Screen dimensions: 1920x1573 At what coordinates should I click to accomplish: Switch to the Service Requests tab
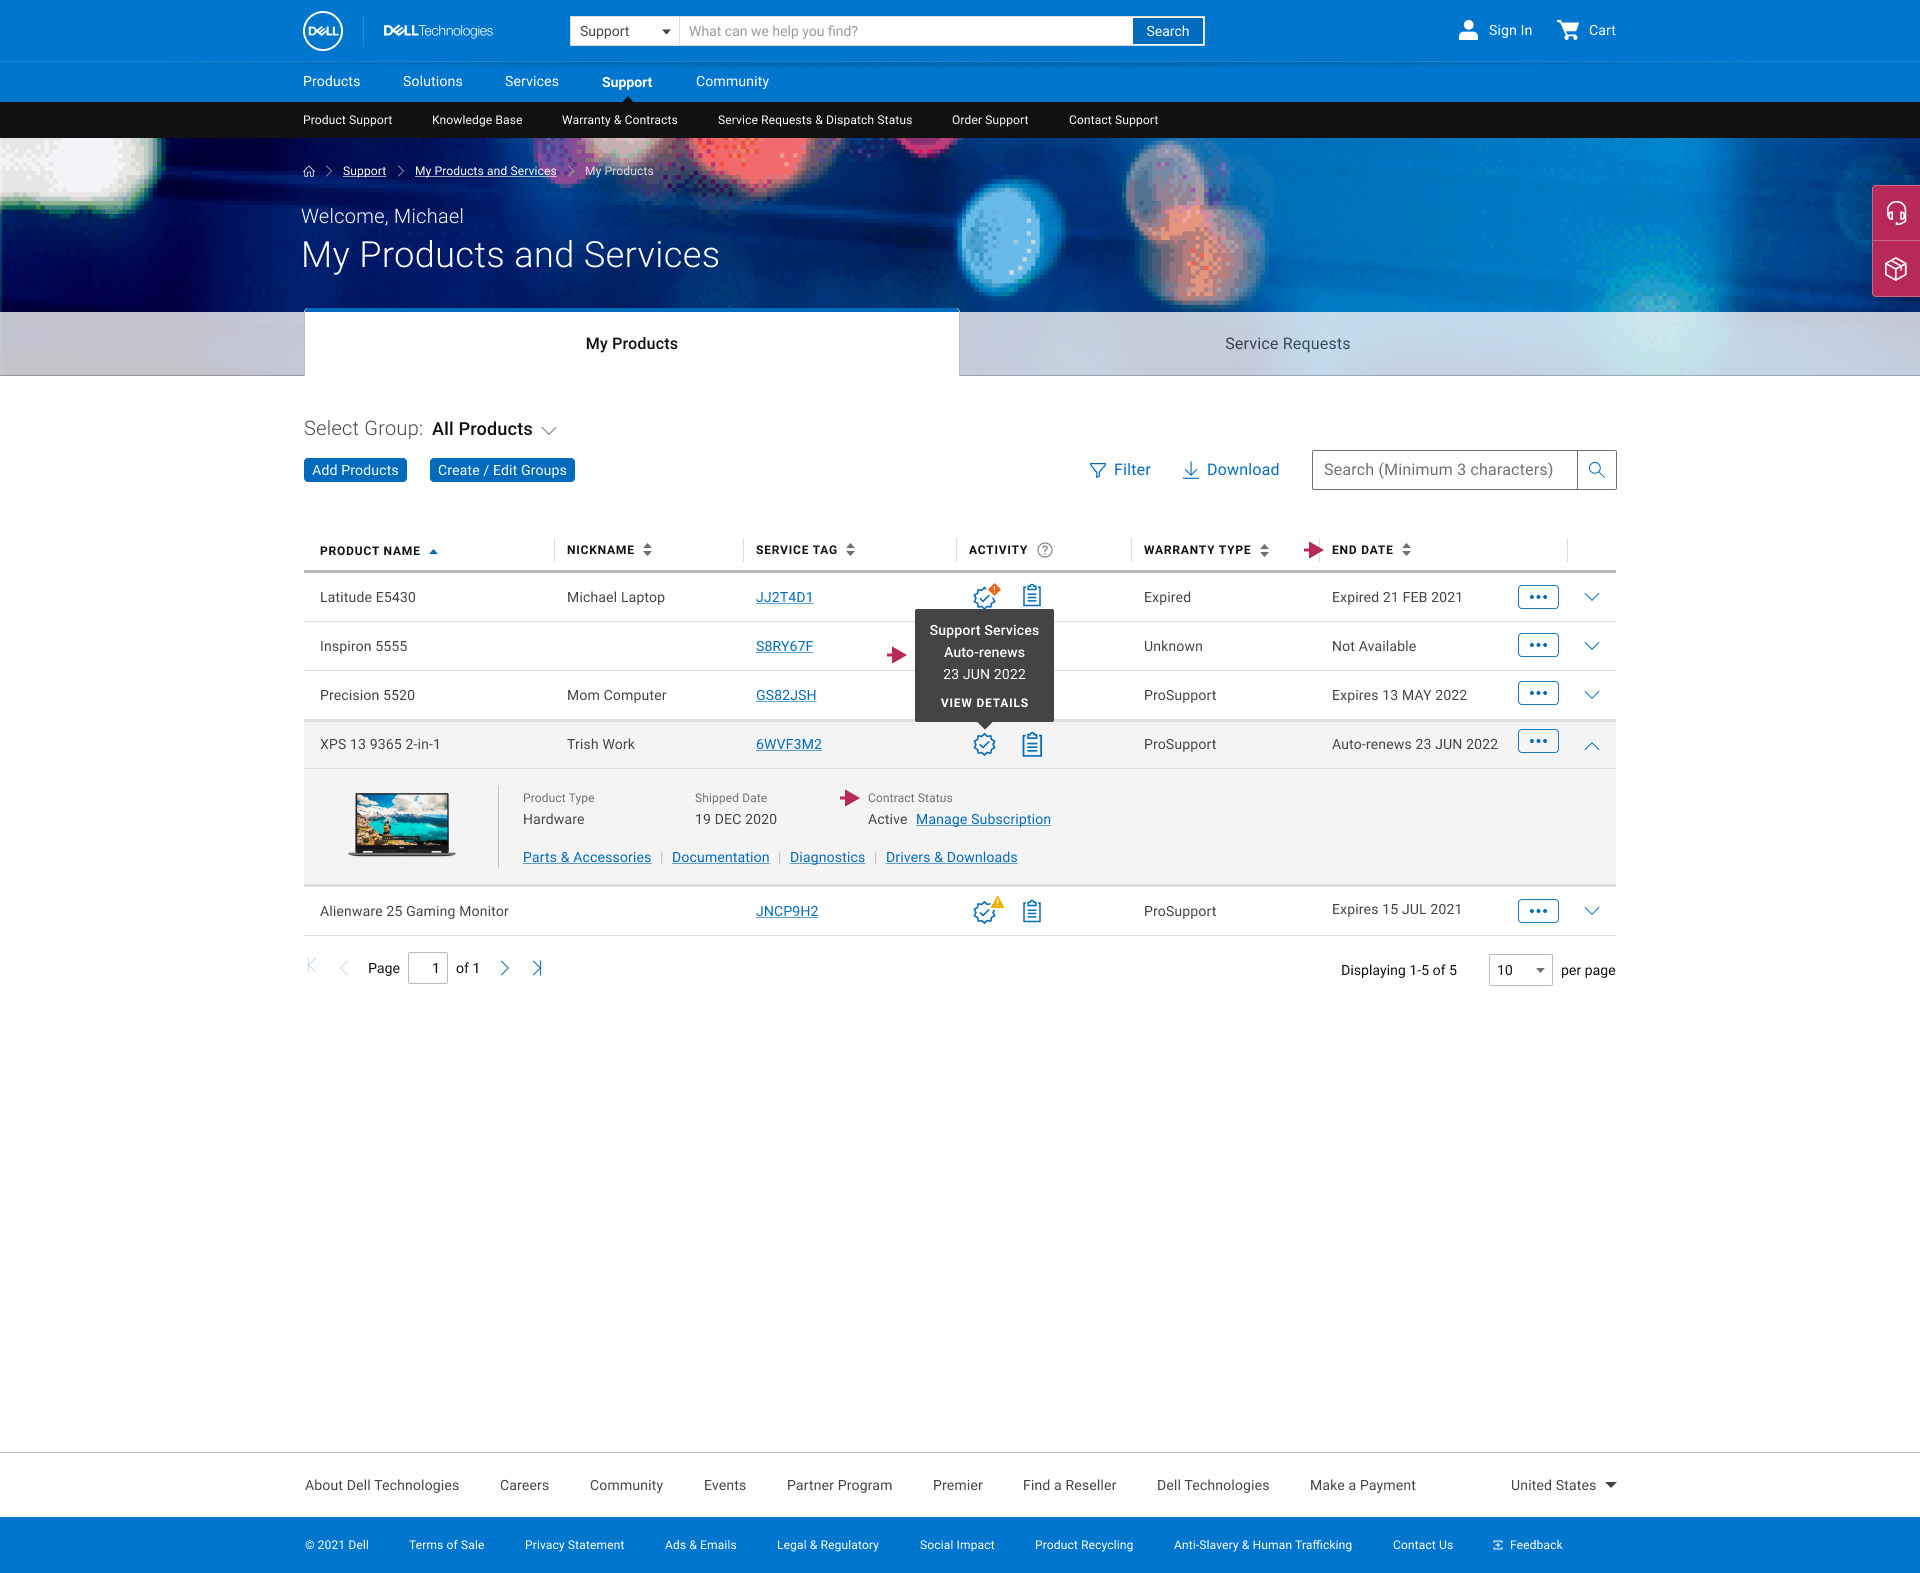[1287, 343]
